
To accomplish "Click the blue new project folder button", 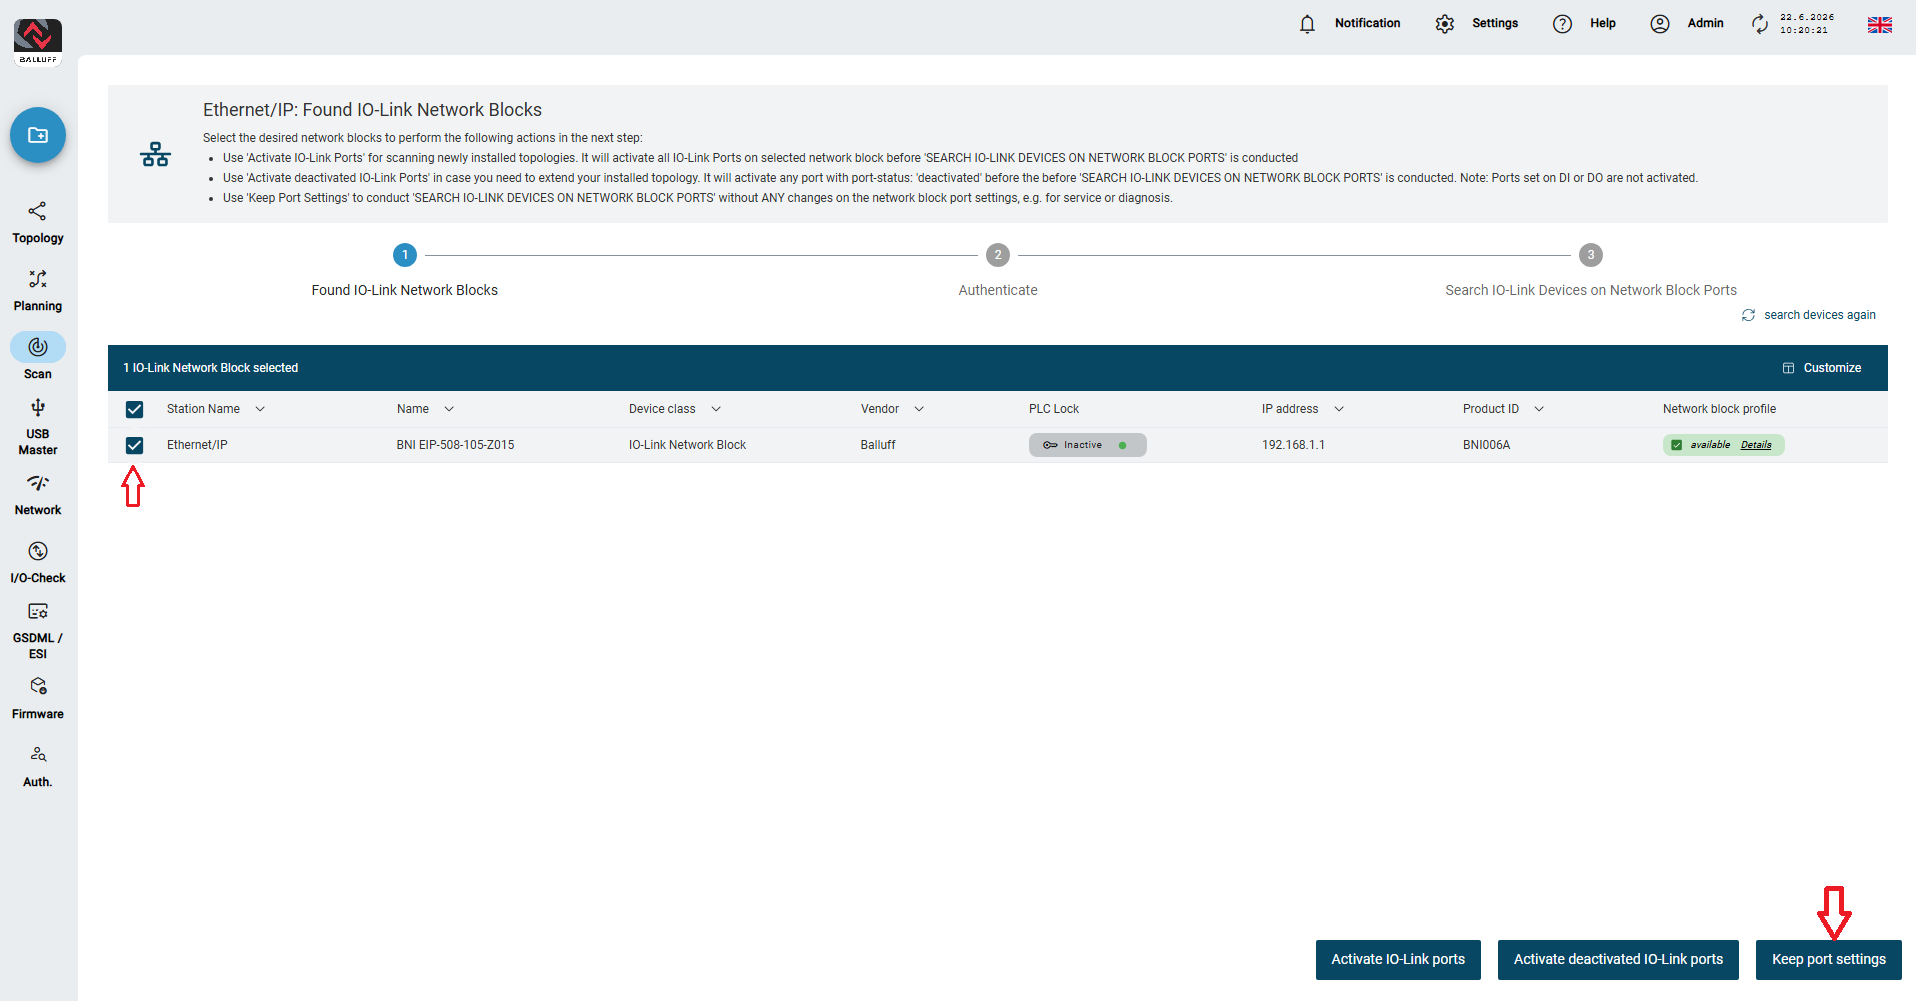I will 38,135.
